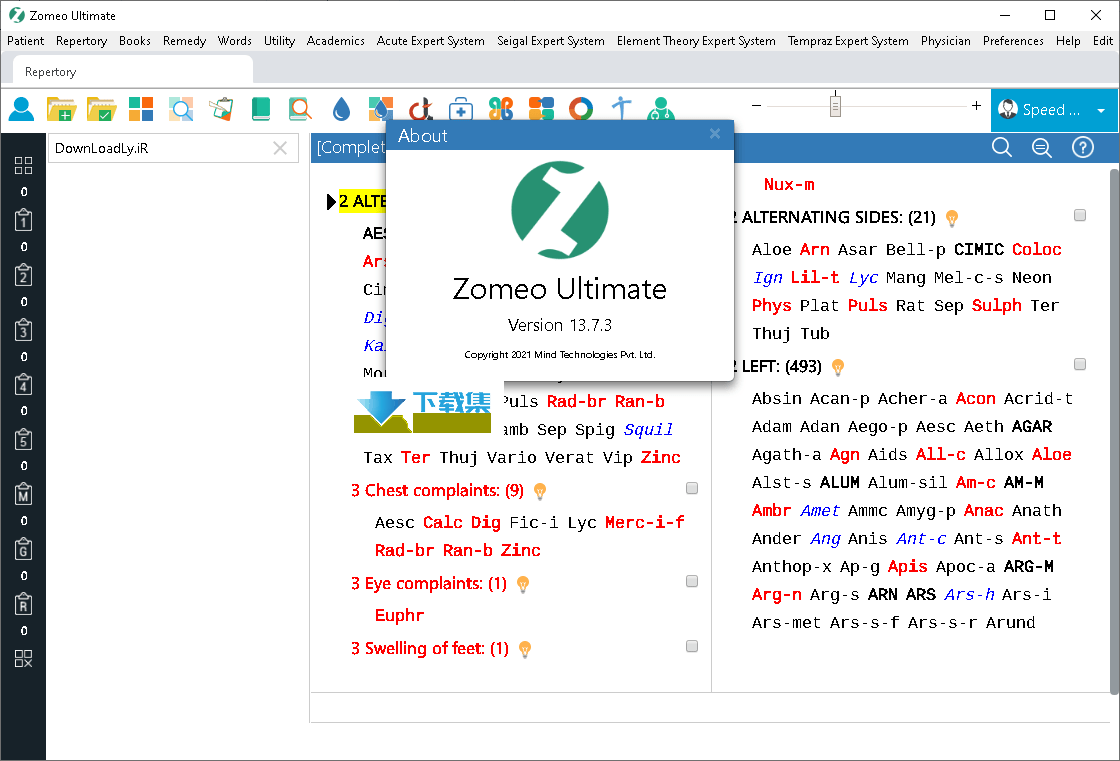Click the list search icon in repertory header
The height and width of the screenshot is (761, 1120).
click(x=1042, y=148)
